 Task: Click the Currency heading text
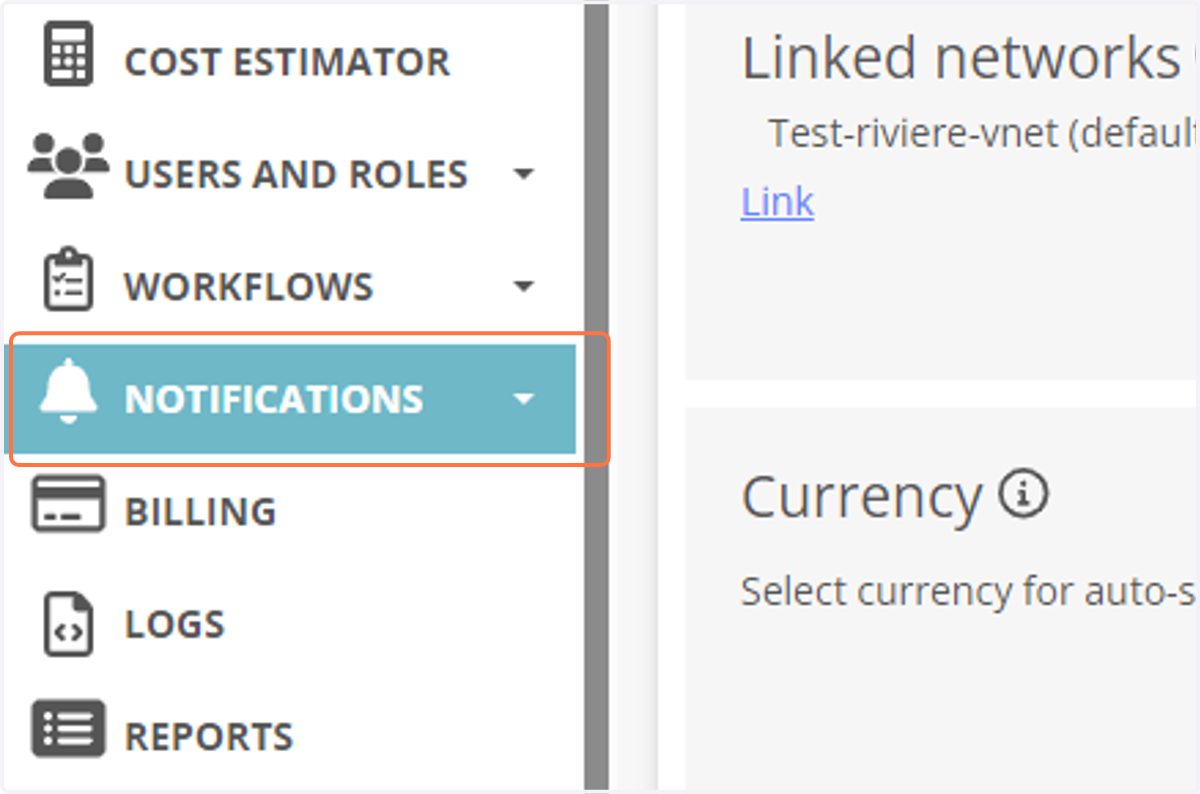coord(862,496)
